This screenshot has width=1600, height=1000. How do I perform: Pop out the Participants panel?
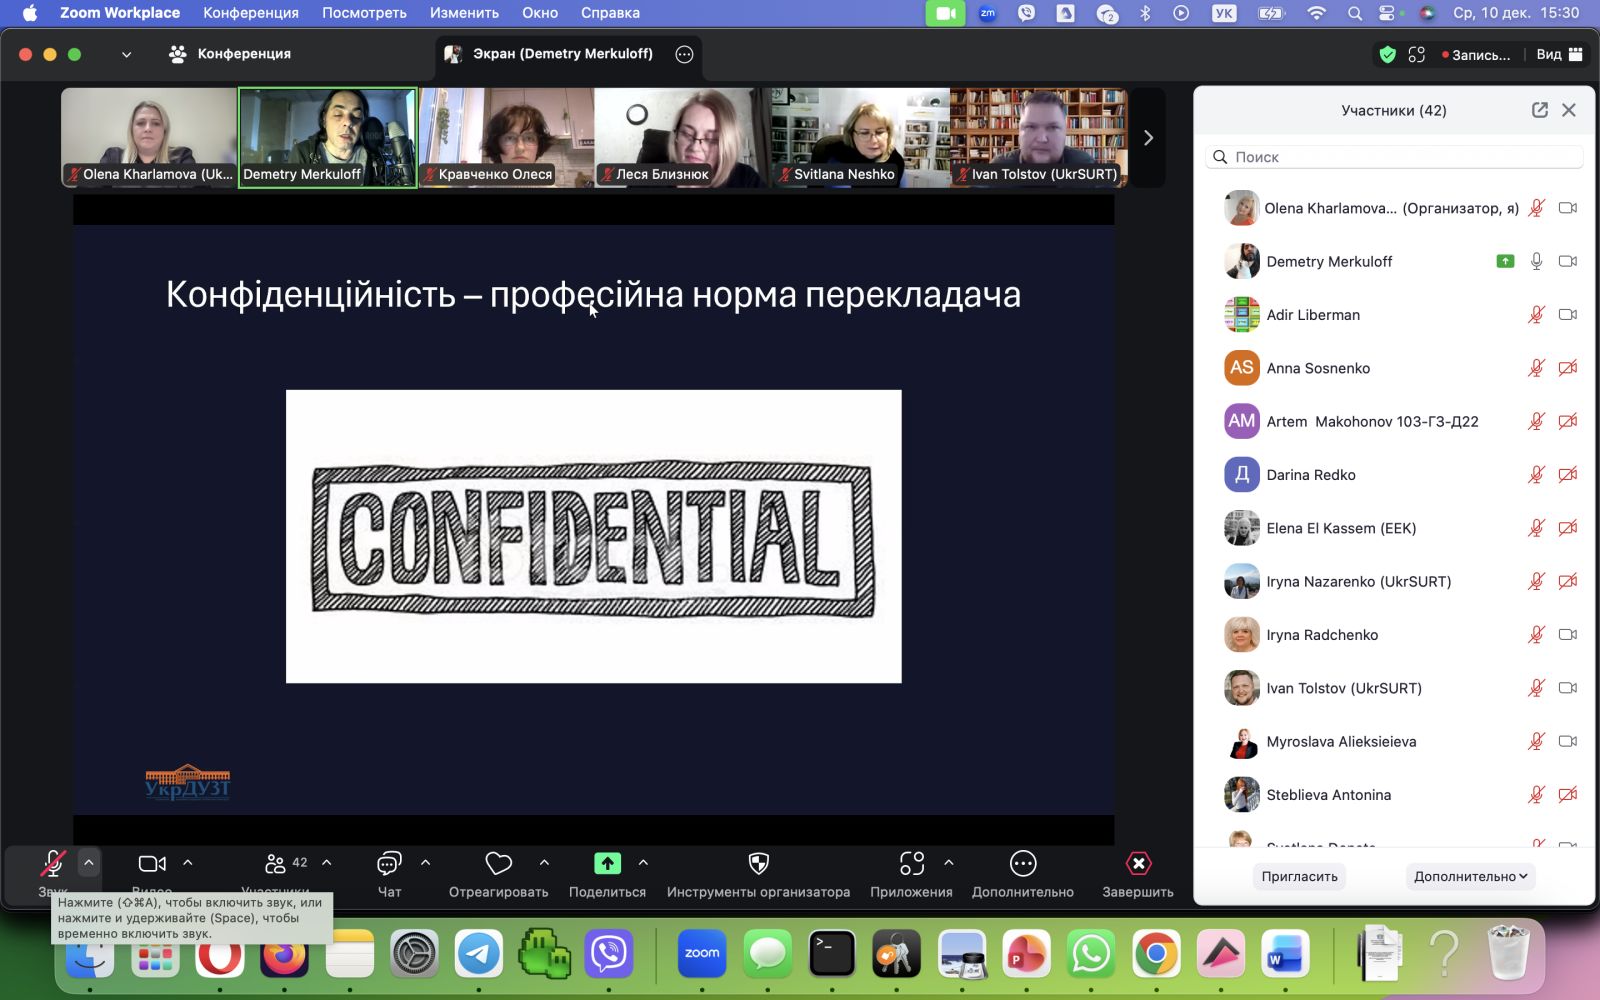coord(1540,110)
